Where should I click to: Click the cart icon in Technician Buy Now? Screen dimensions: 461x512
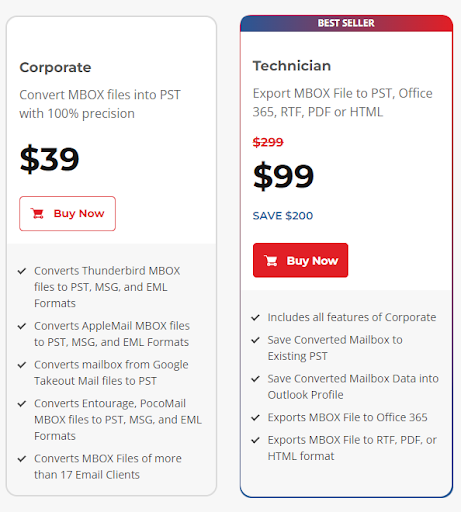click(271, 260)
